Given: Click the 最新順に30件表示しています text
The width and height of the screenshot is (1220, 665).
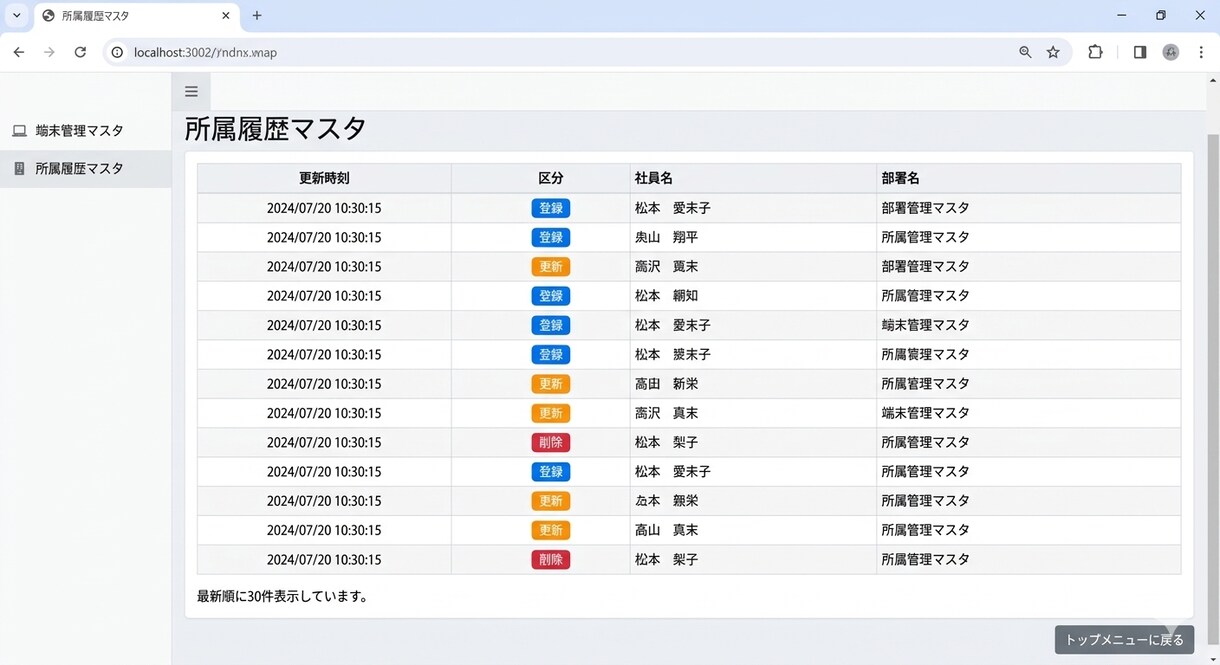Looking at the screenshot, I should point(282,597).
